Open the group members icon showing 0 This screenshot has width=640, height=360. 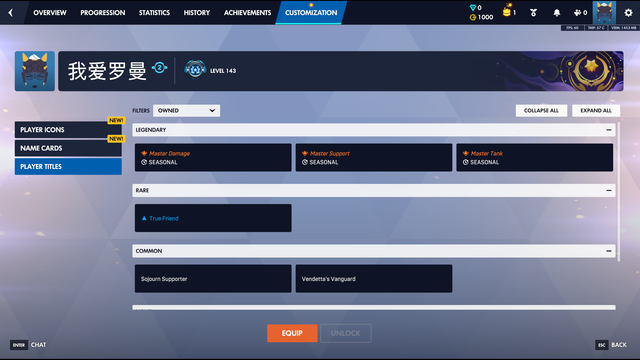(x=580, y=13)
